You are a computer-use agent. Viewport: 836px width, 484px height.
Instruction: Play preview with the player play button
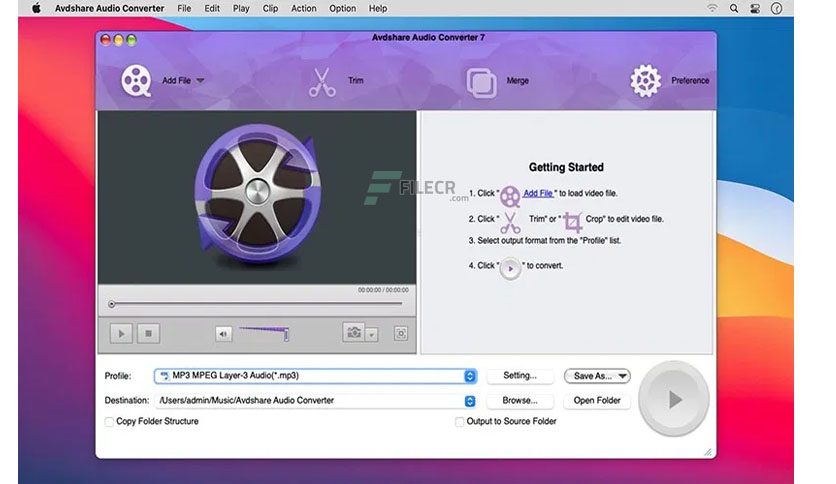click(121, 334)
